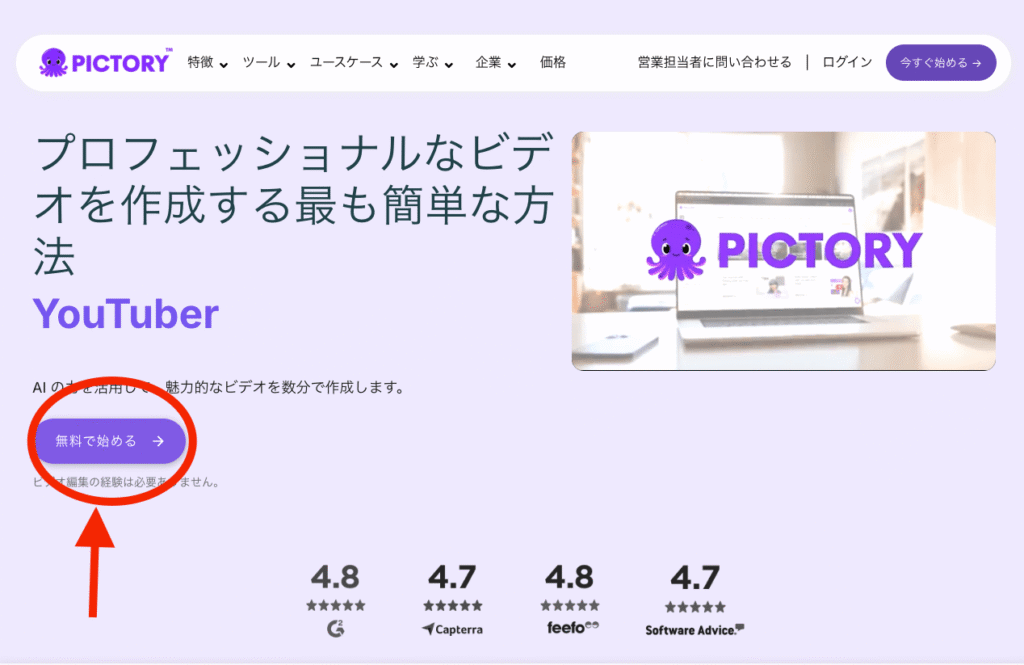Click the feefo logo
Screen dimensions: 1024x665
point(572,627)
